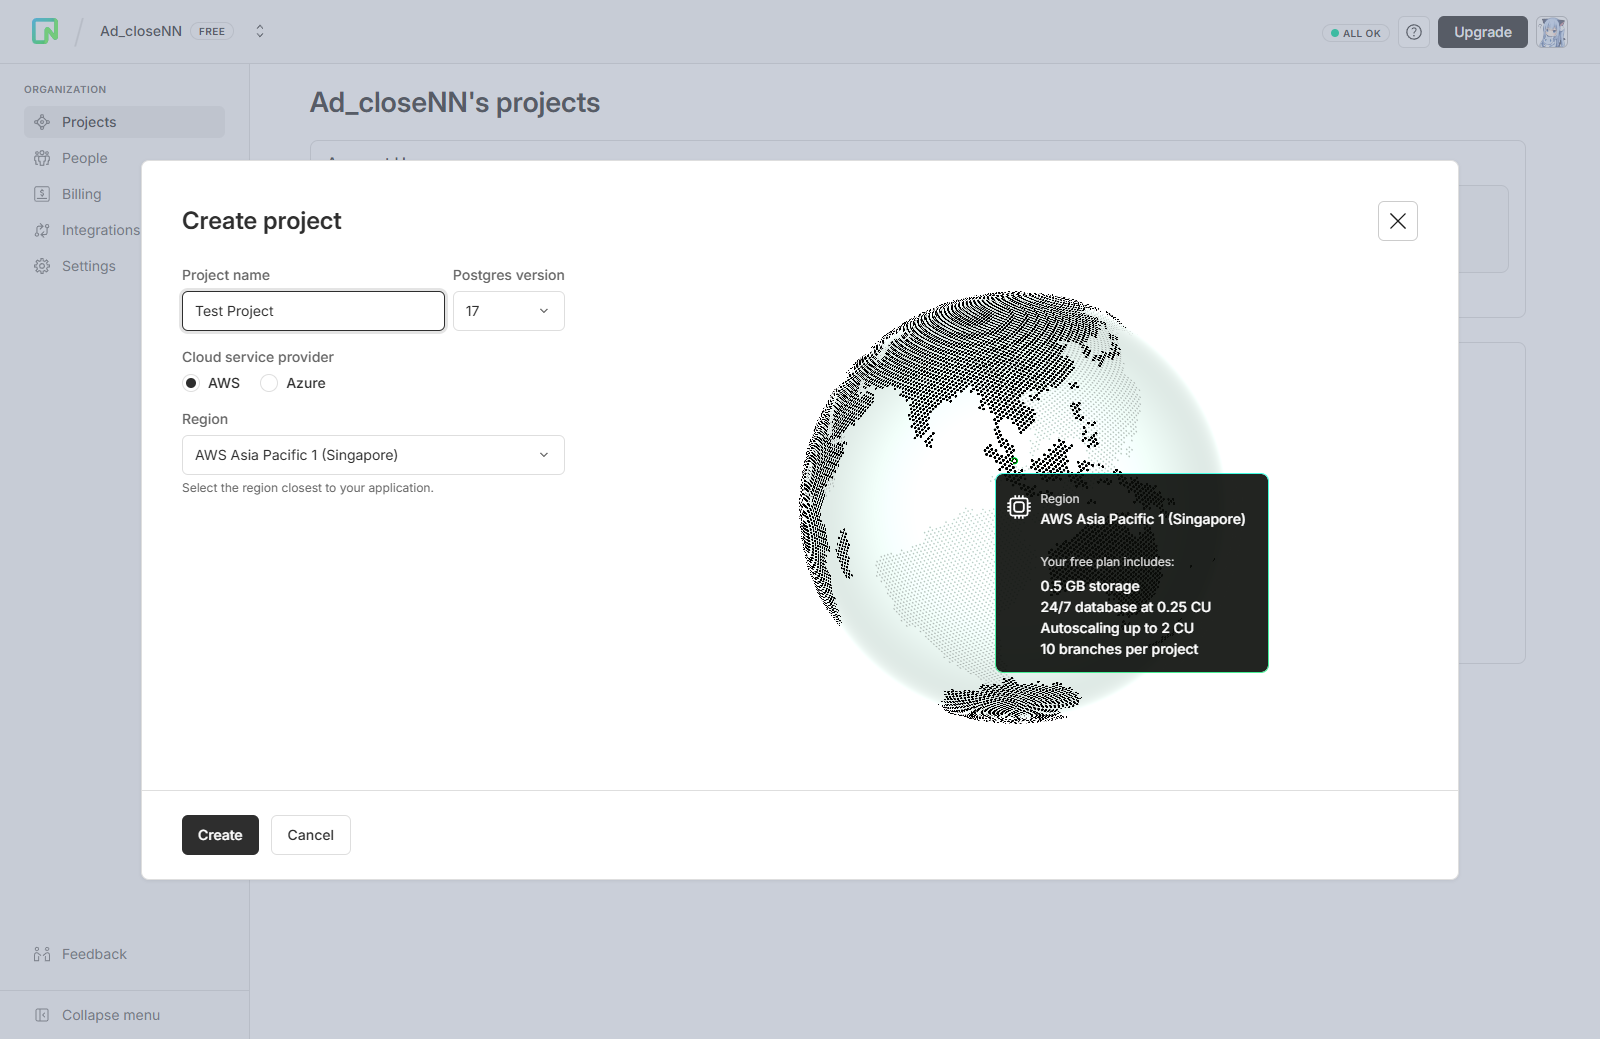
Task: Click the Cancel button
Action: (311, 835)
